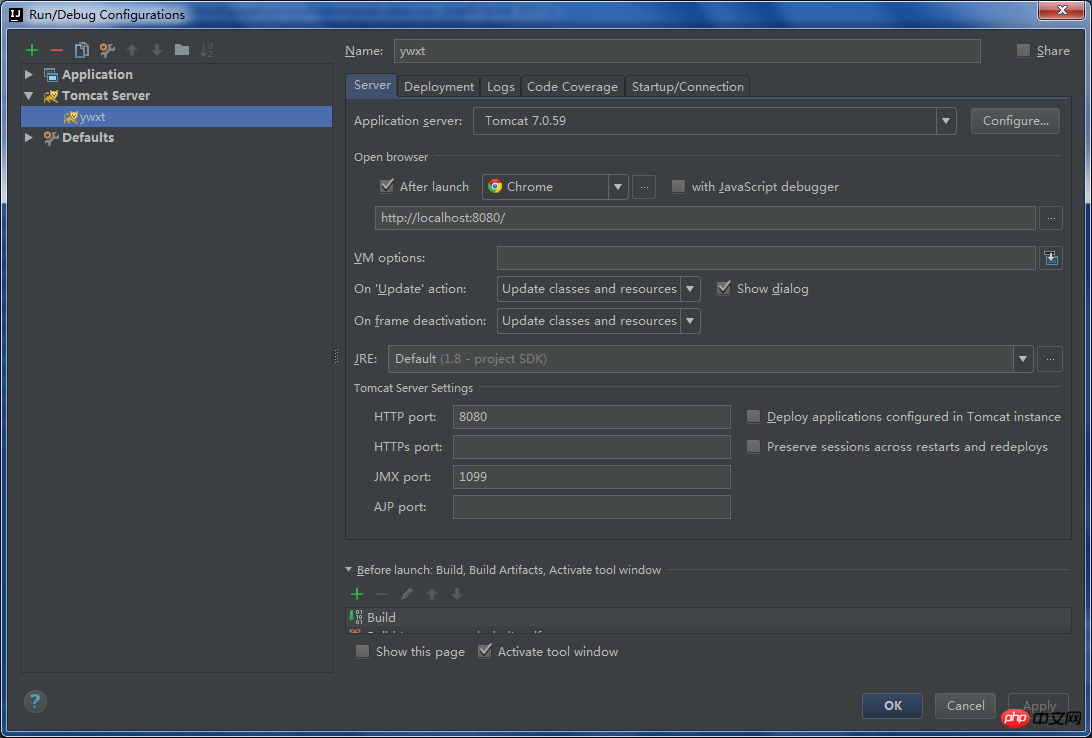
Task: Open the edit defaults wrench icon
Action: click(x=107, y=50)
